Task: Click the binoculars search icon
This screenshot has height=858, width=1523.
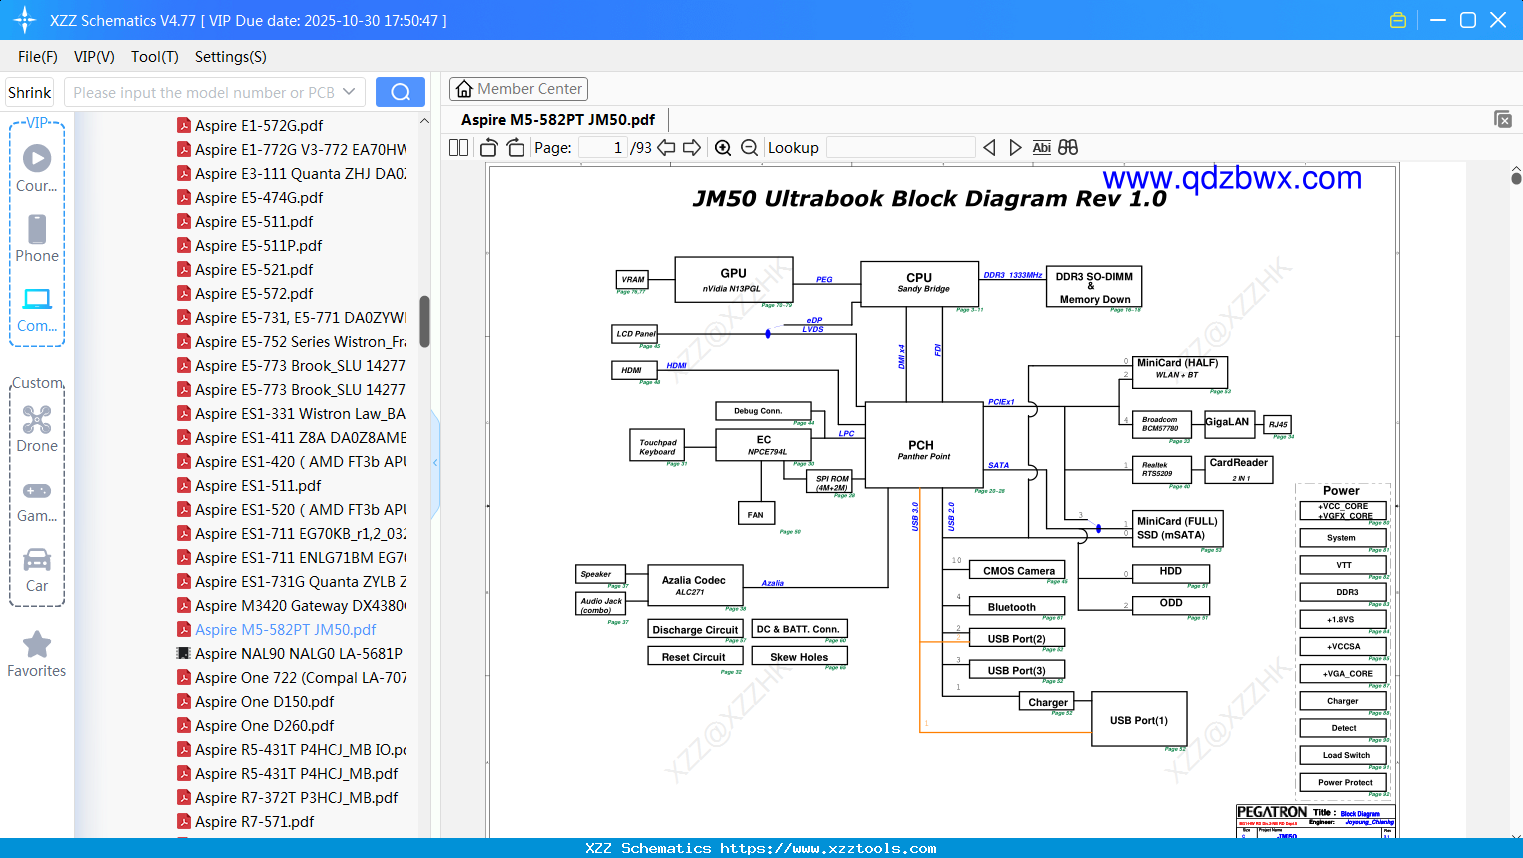Action: 1068,148
